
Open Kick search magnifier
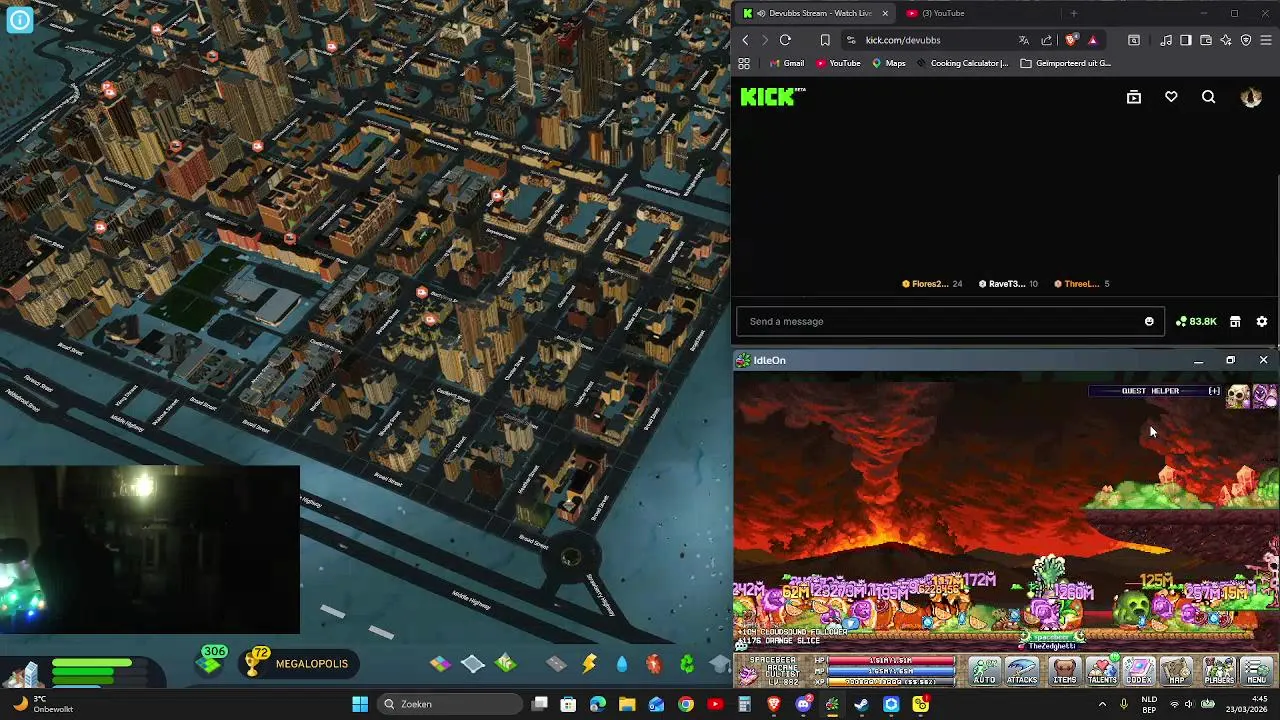tap(1209, 97)
